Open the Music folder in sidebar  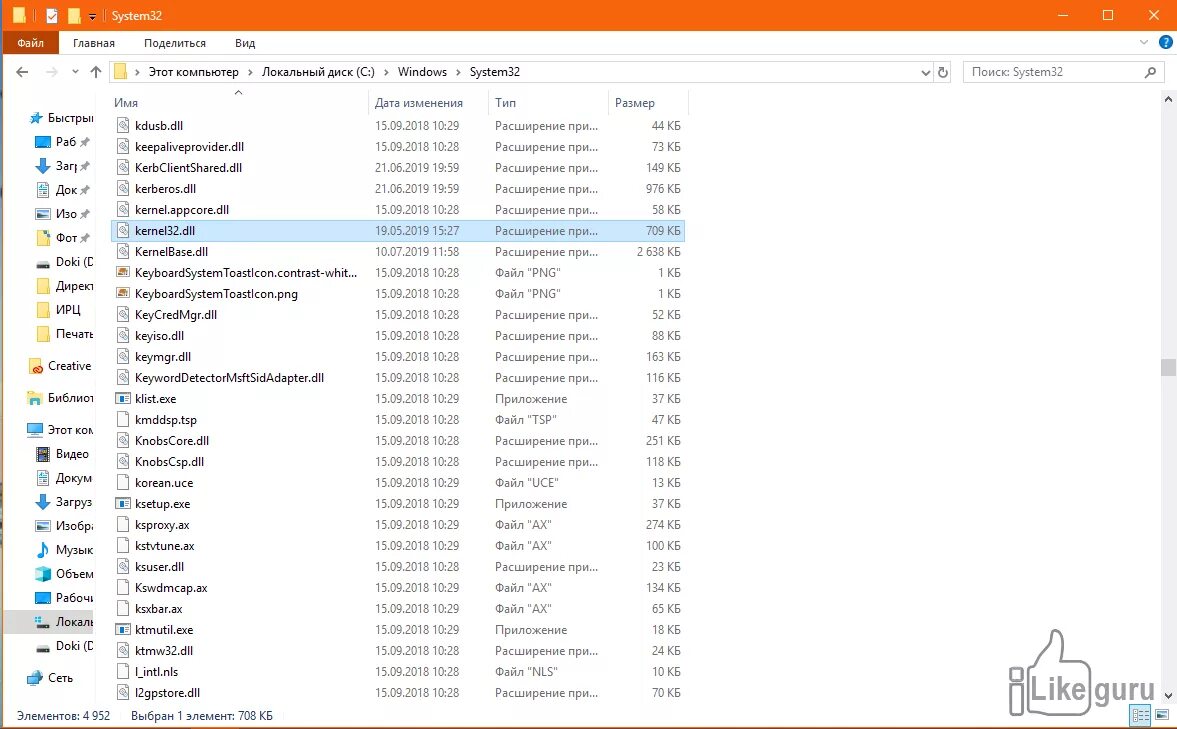pos(64,550)
